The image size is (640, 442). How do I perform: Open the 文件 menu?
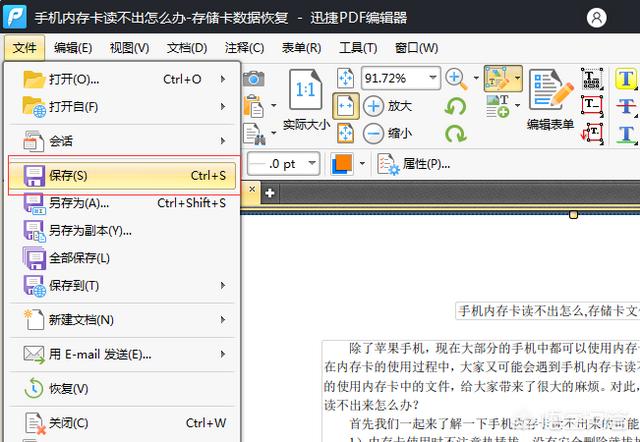coord(24,48)
